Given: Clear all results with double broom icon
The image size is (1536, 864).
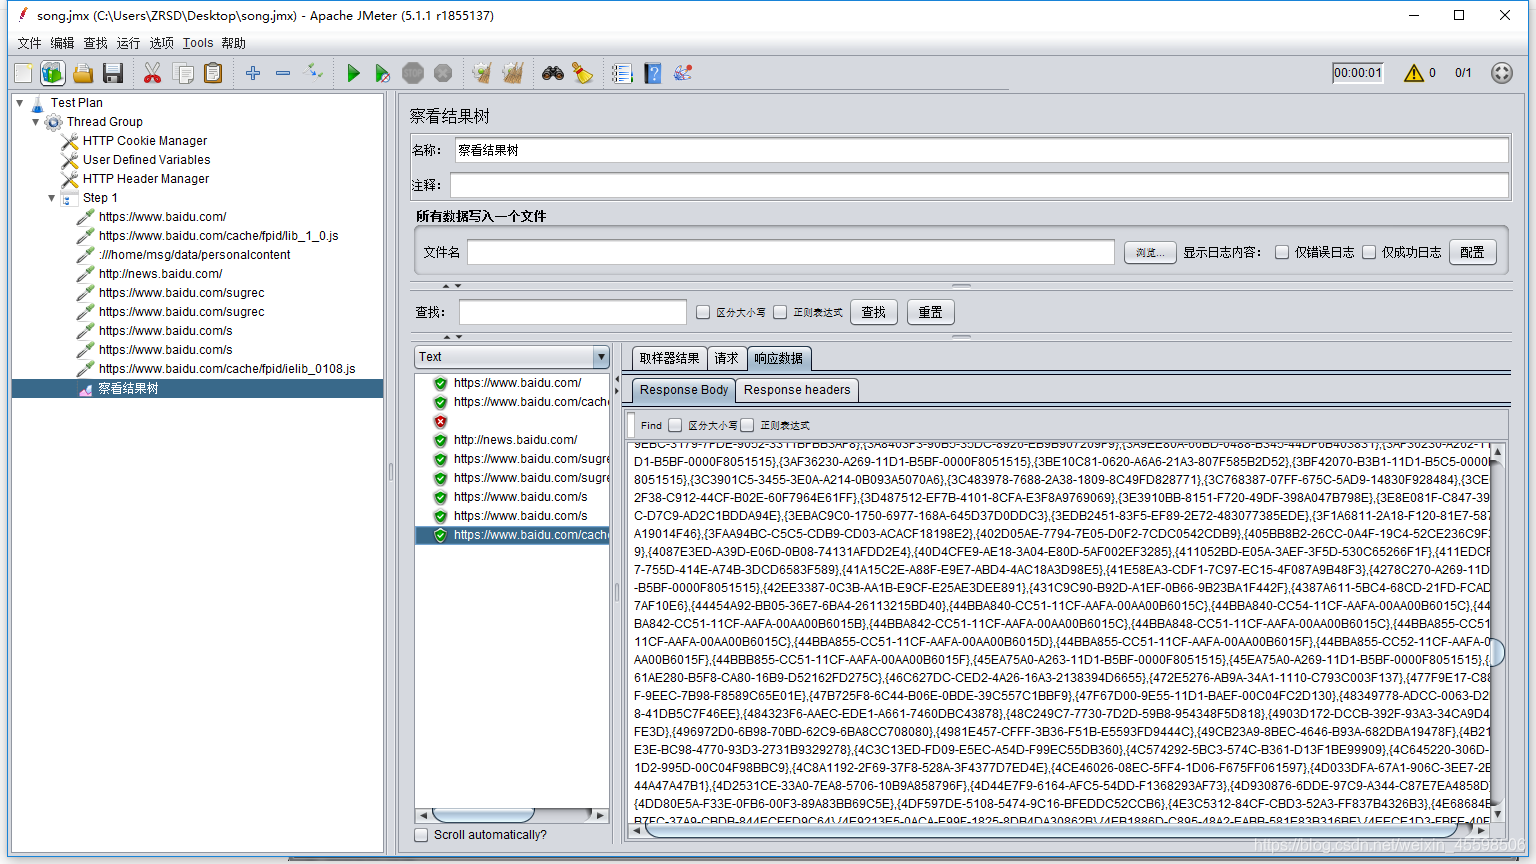Looking at the screenshot, I should [x=513, y=73].
